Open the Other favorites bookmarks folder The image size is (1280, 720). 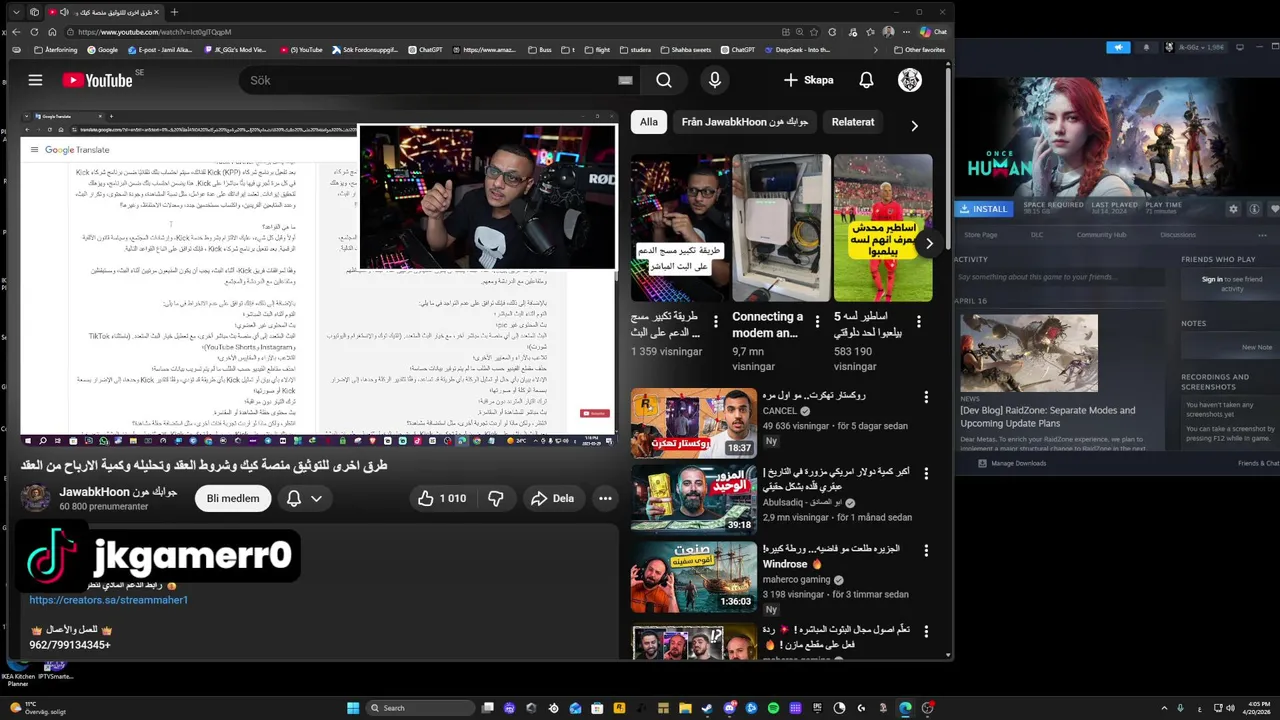pos(919,49)
